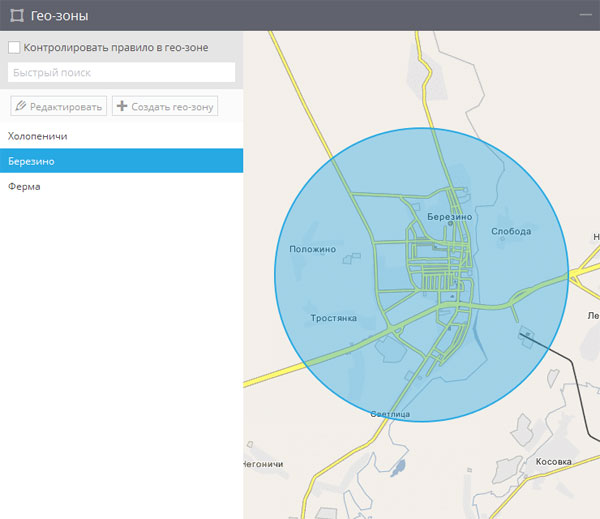Click the minimize dash in panel header
Image resolution: width=600 pixels, height=519 pixels.
[586, 15]
